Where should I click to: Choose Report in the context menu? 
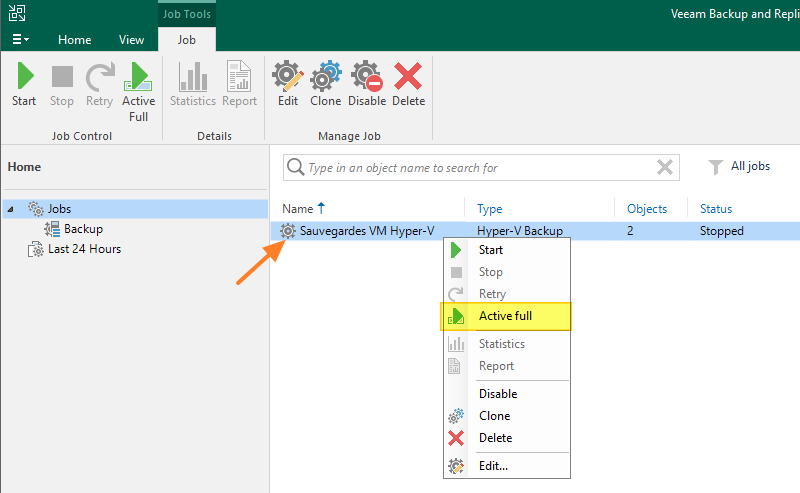507,366
